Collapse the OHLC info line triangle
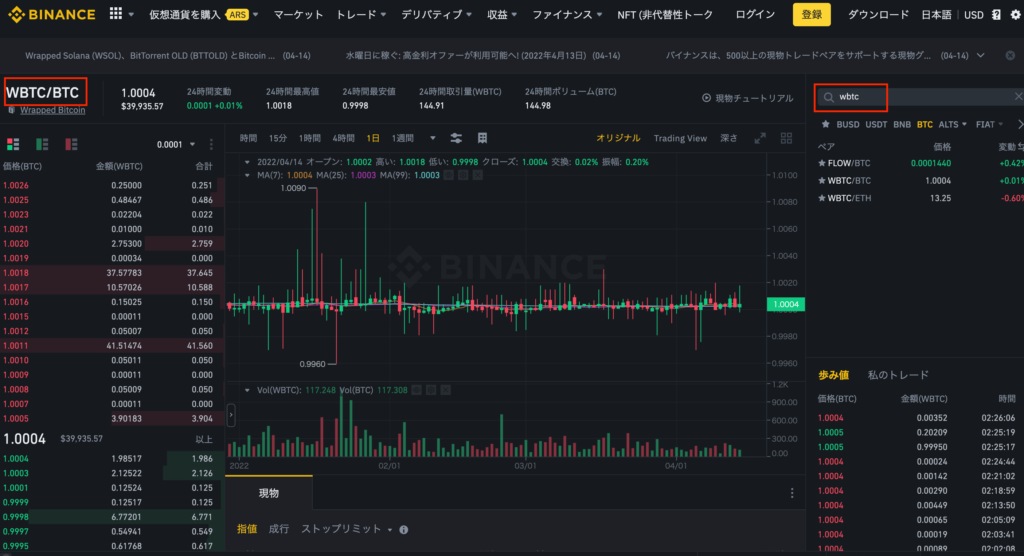The height and width of the screenshot is (556, 1024). coord(247,162)
